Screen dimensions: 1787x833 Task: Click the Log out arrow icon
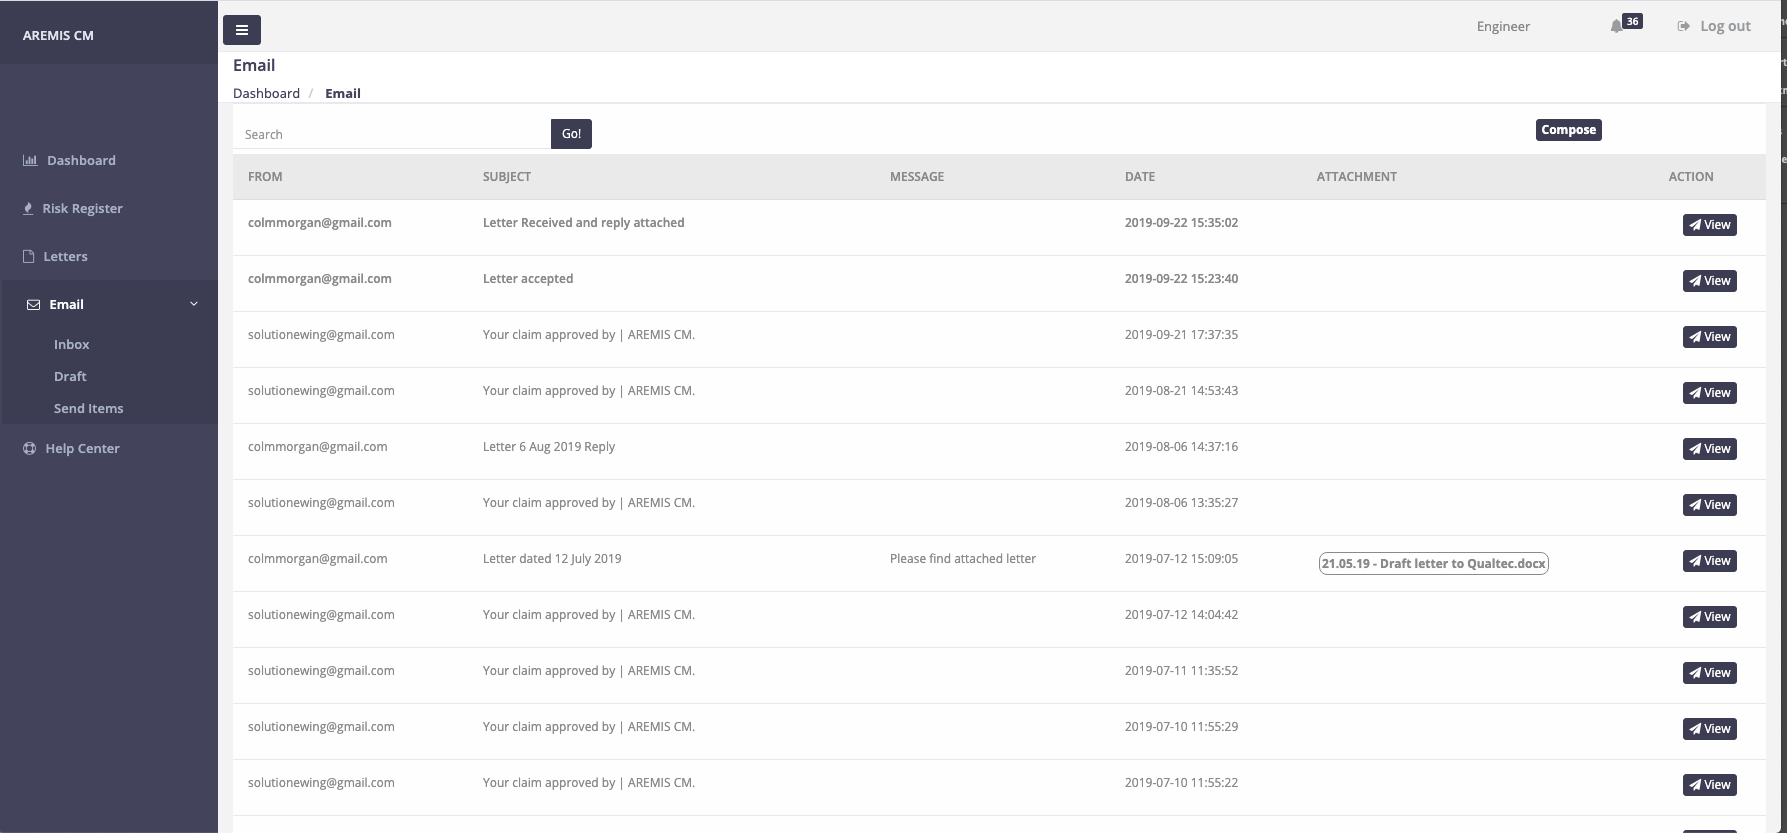click(x=1683, y=26)
